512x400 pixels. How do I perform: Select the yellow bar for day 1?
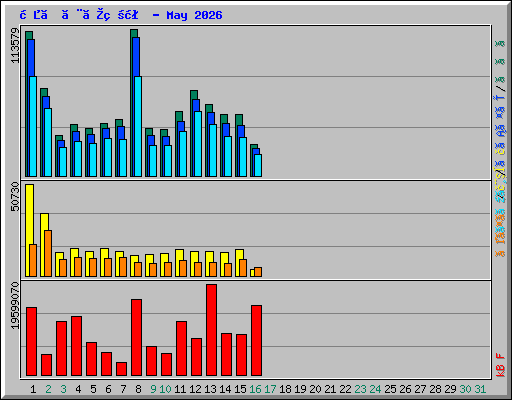28,230
